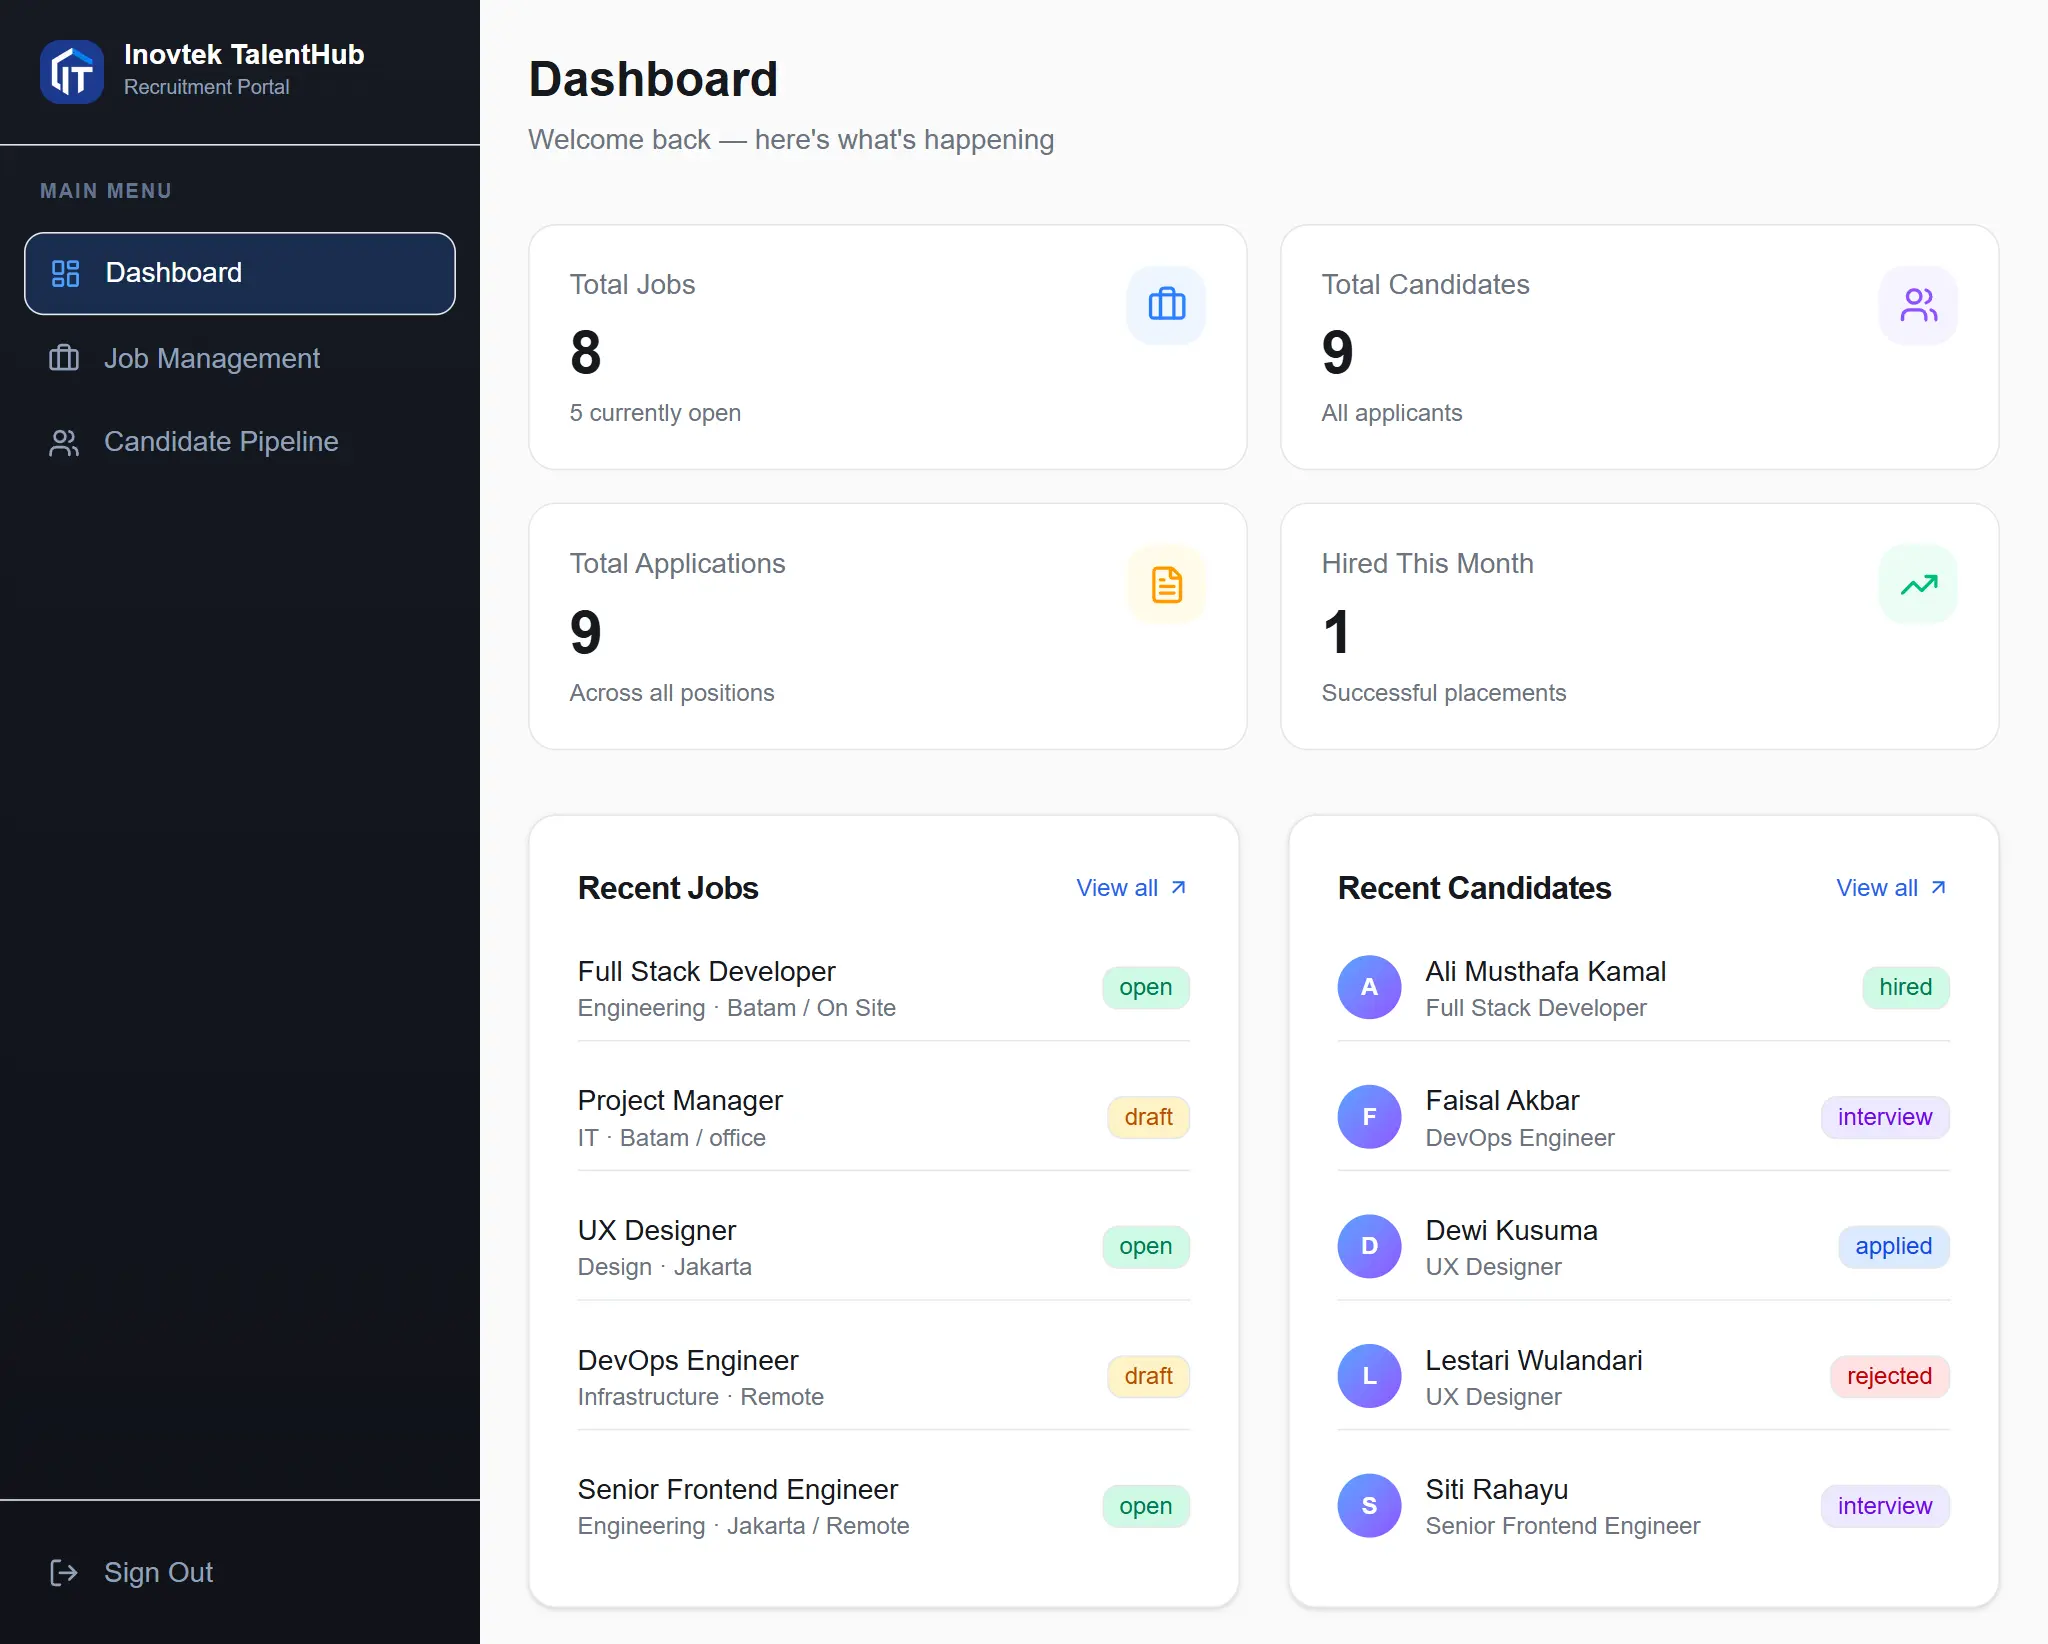Click the trending arrow icon on Hired This Month

click(1918, 584)
